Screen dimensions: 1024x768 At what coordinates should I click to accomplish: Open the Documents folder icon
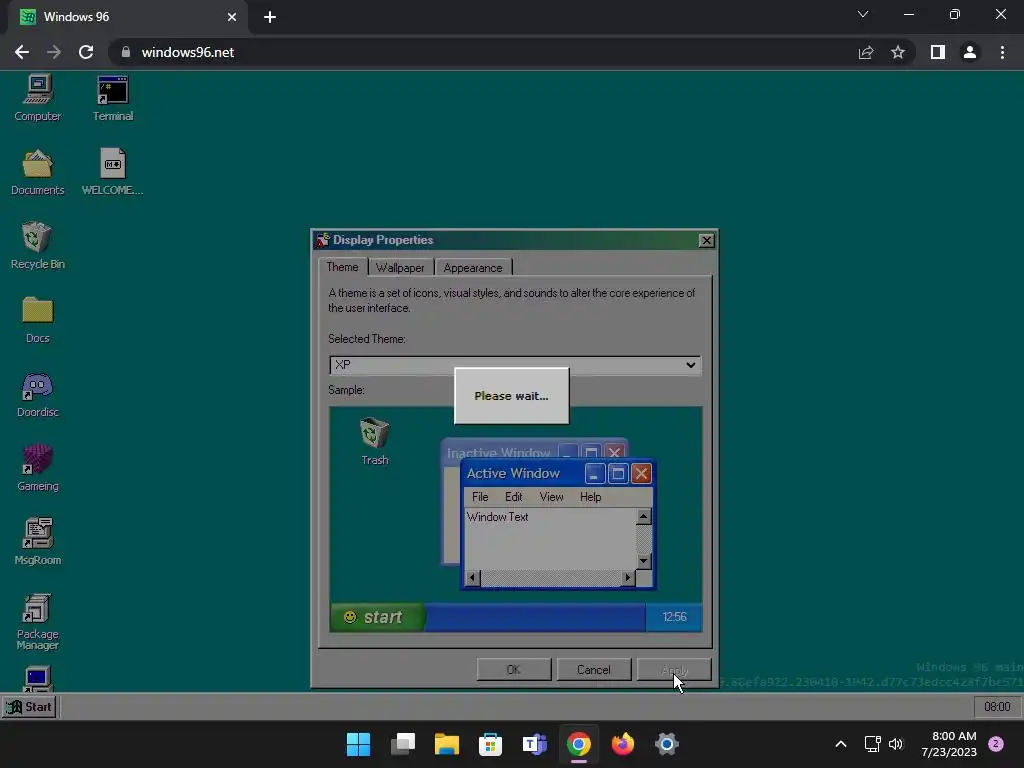38,172
